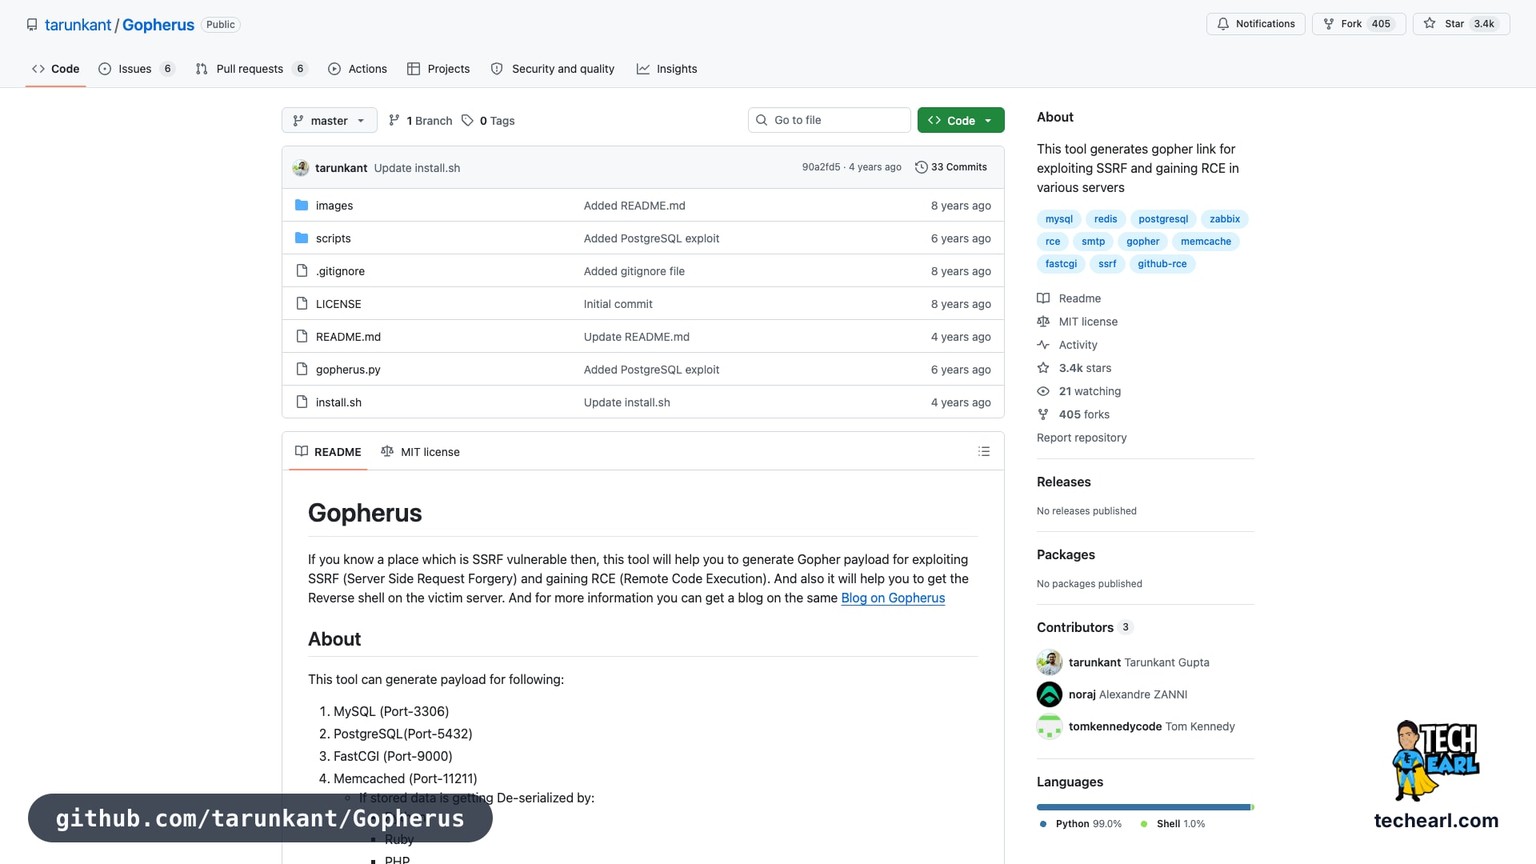Star the repository using the star icon
Viewport: 1536px width, 864px height.
pyautogui.click(x=1430, y=24)
